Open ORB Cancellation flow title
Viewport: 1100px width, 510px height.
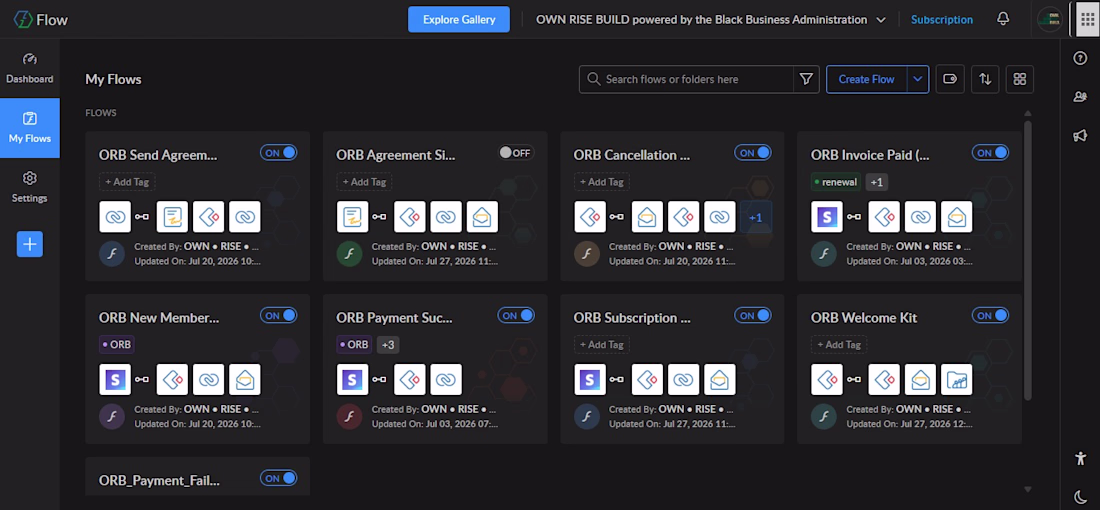[631, 155]
